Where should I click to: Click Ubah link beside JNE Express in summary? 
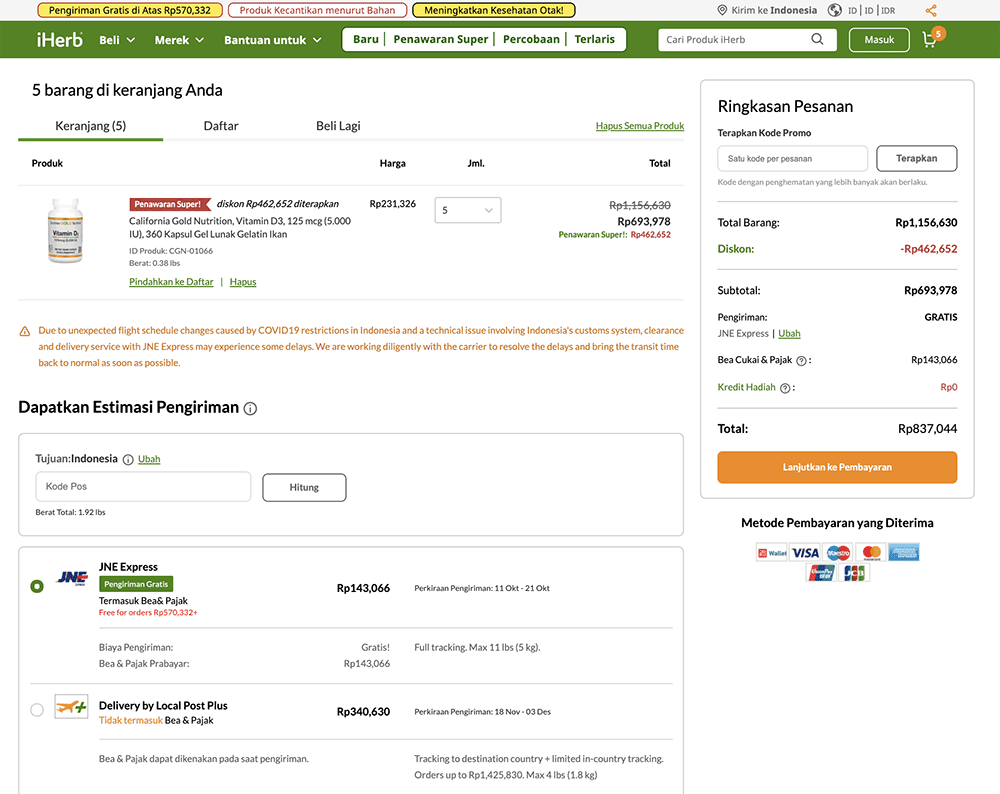tap(789, 333)
